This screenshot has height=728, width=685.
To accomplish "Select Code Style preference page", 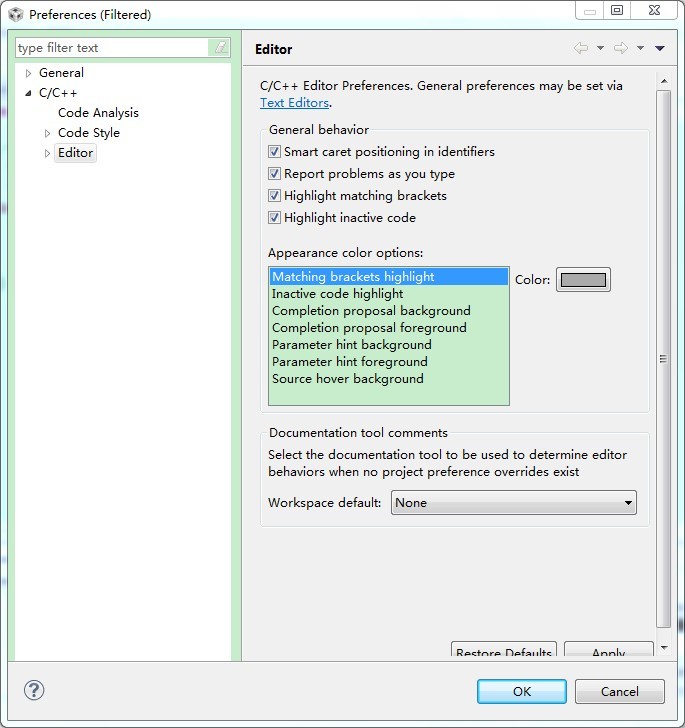I will (x=89, y=133).
